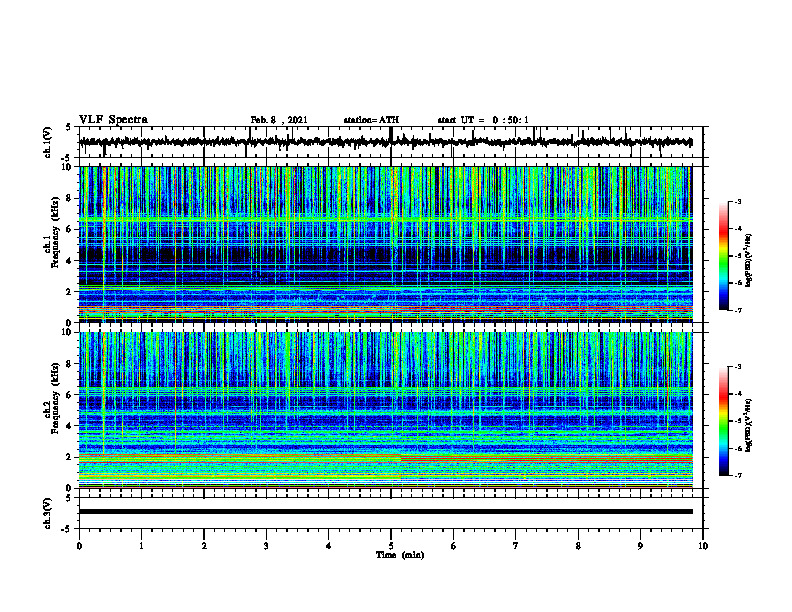Image resolution: width=792 pixels, height=612 pixels.
Task: Click the "Time (min)" x-axis label
Action: 400,555
